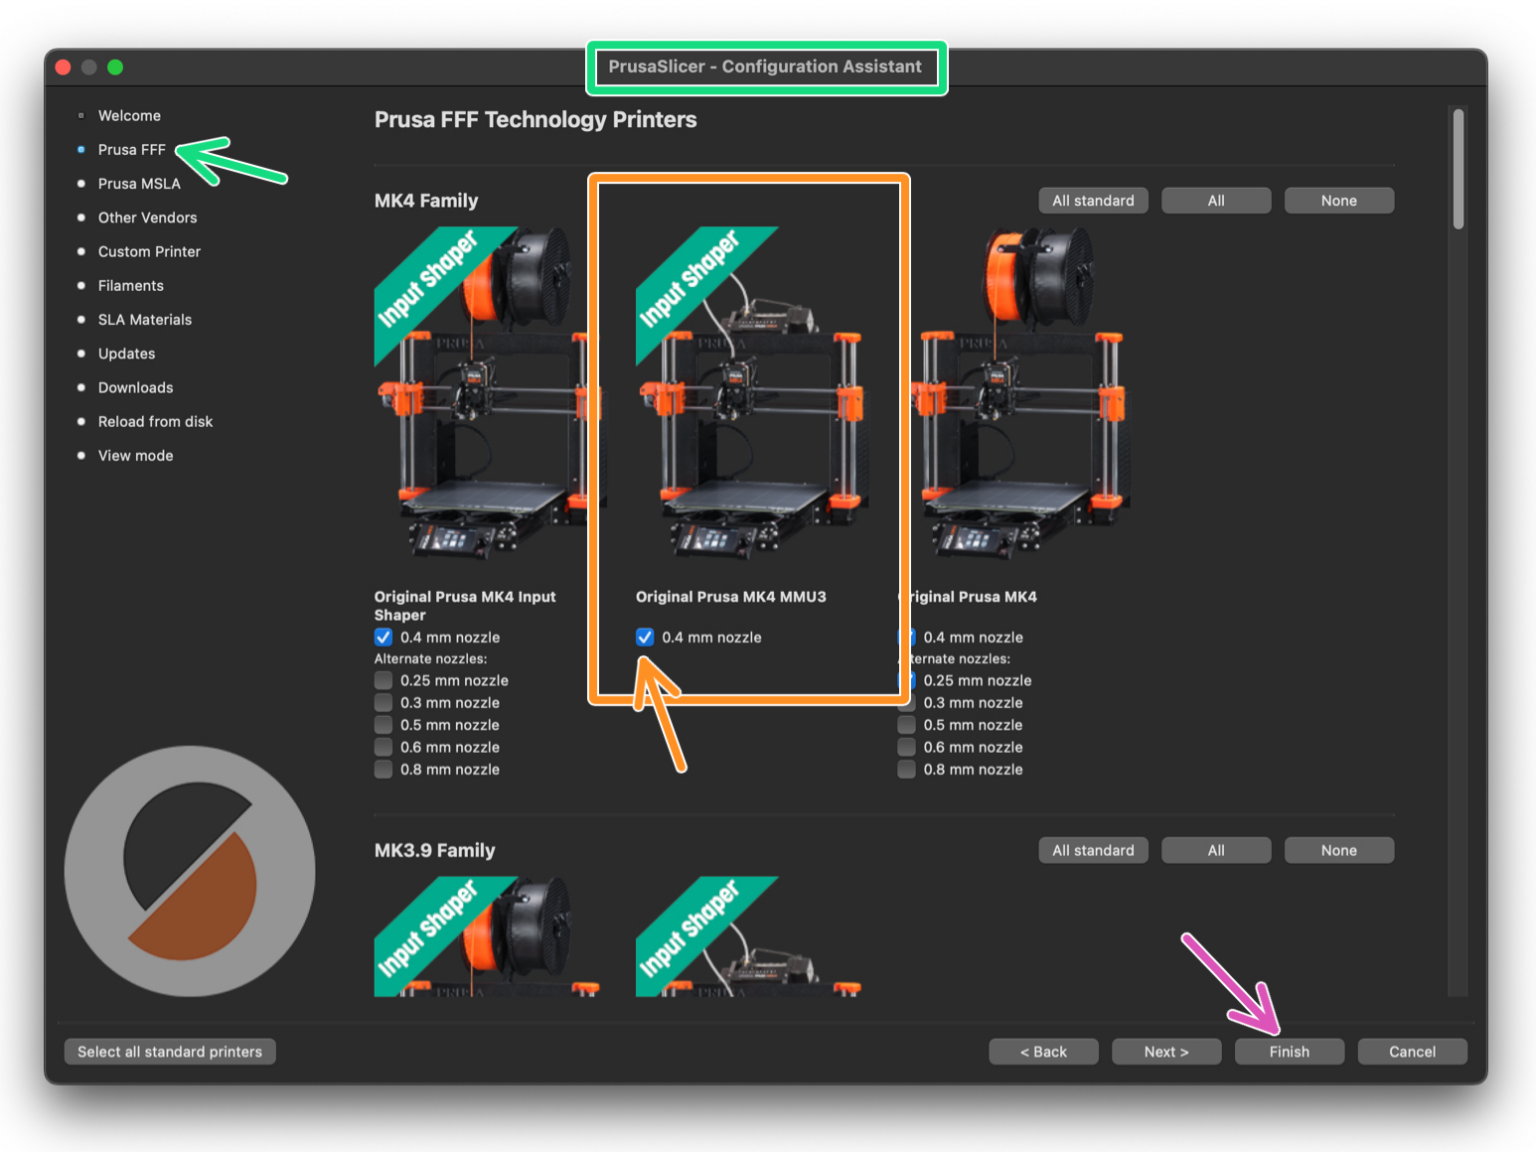The image size is (1536, 1152).
Task: Open the Other Vendors section
Action: 147,217
